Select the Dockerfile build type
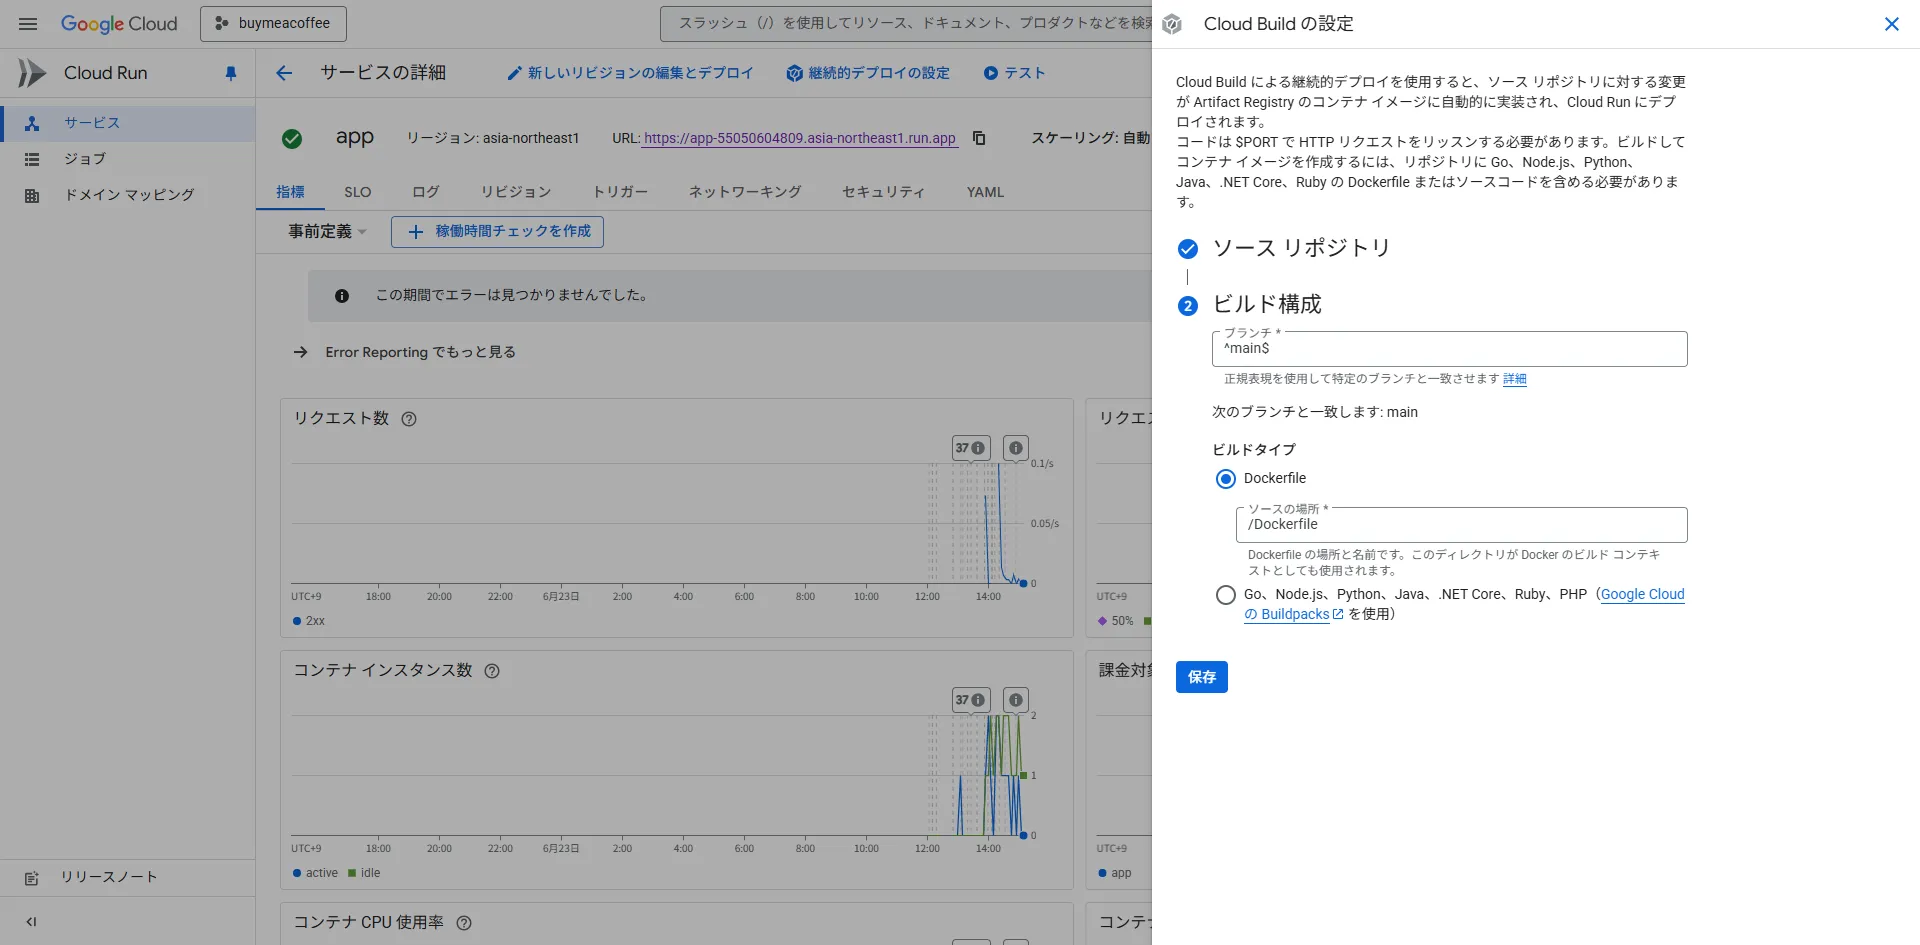Screen dimensions: 1920x945 pos(1226,479)
